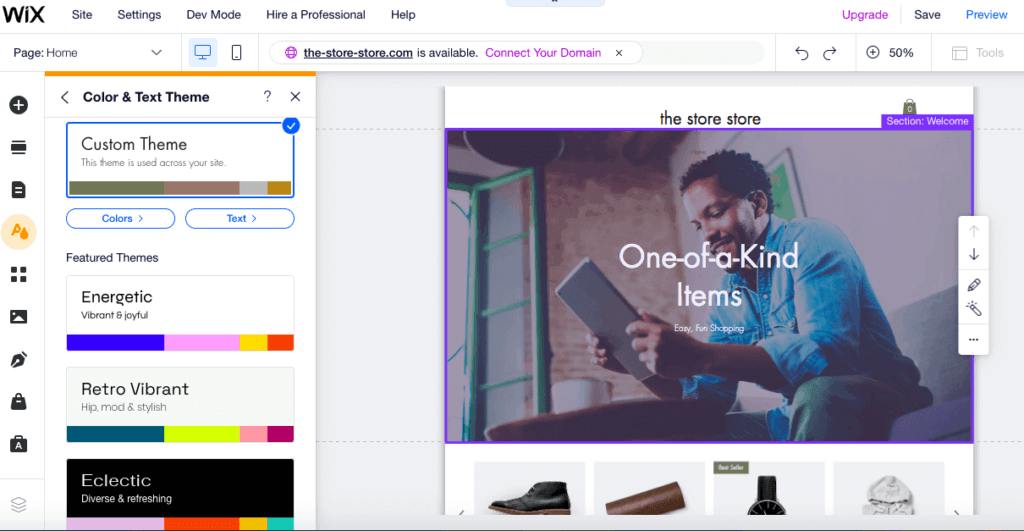Click the-store-store.com domain link
Viewport: 1024px width, 531px height.
pyautogui.click(x=358, y=53)
